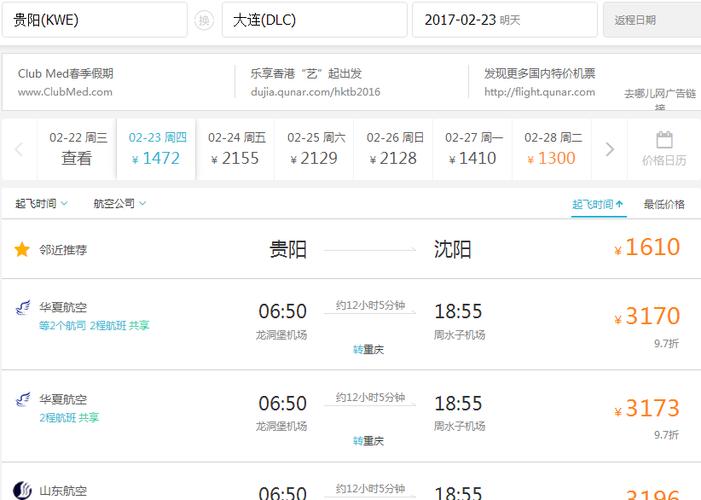This screenshot has height=500, width=701.
Task: Open the 航空公司 filter dropdown
Action: 119,203
